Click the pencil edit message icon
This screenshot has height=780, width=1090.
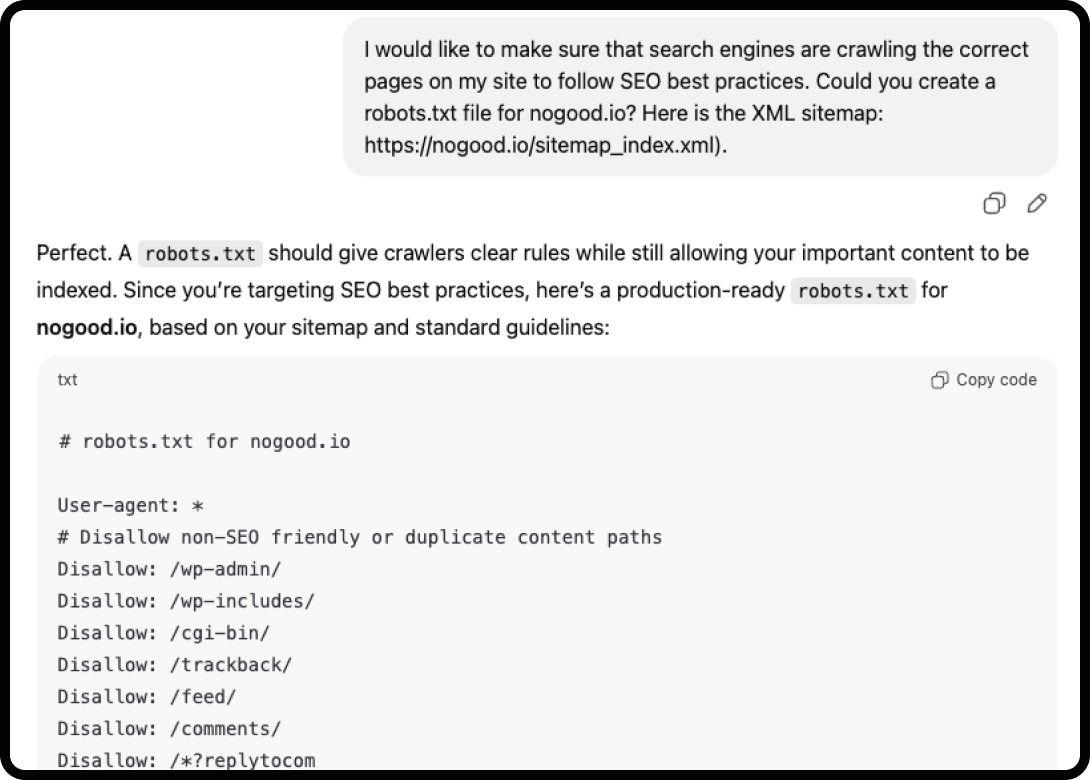click(x=1037, y=204)
